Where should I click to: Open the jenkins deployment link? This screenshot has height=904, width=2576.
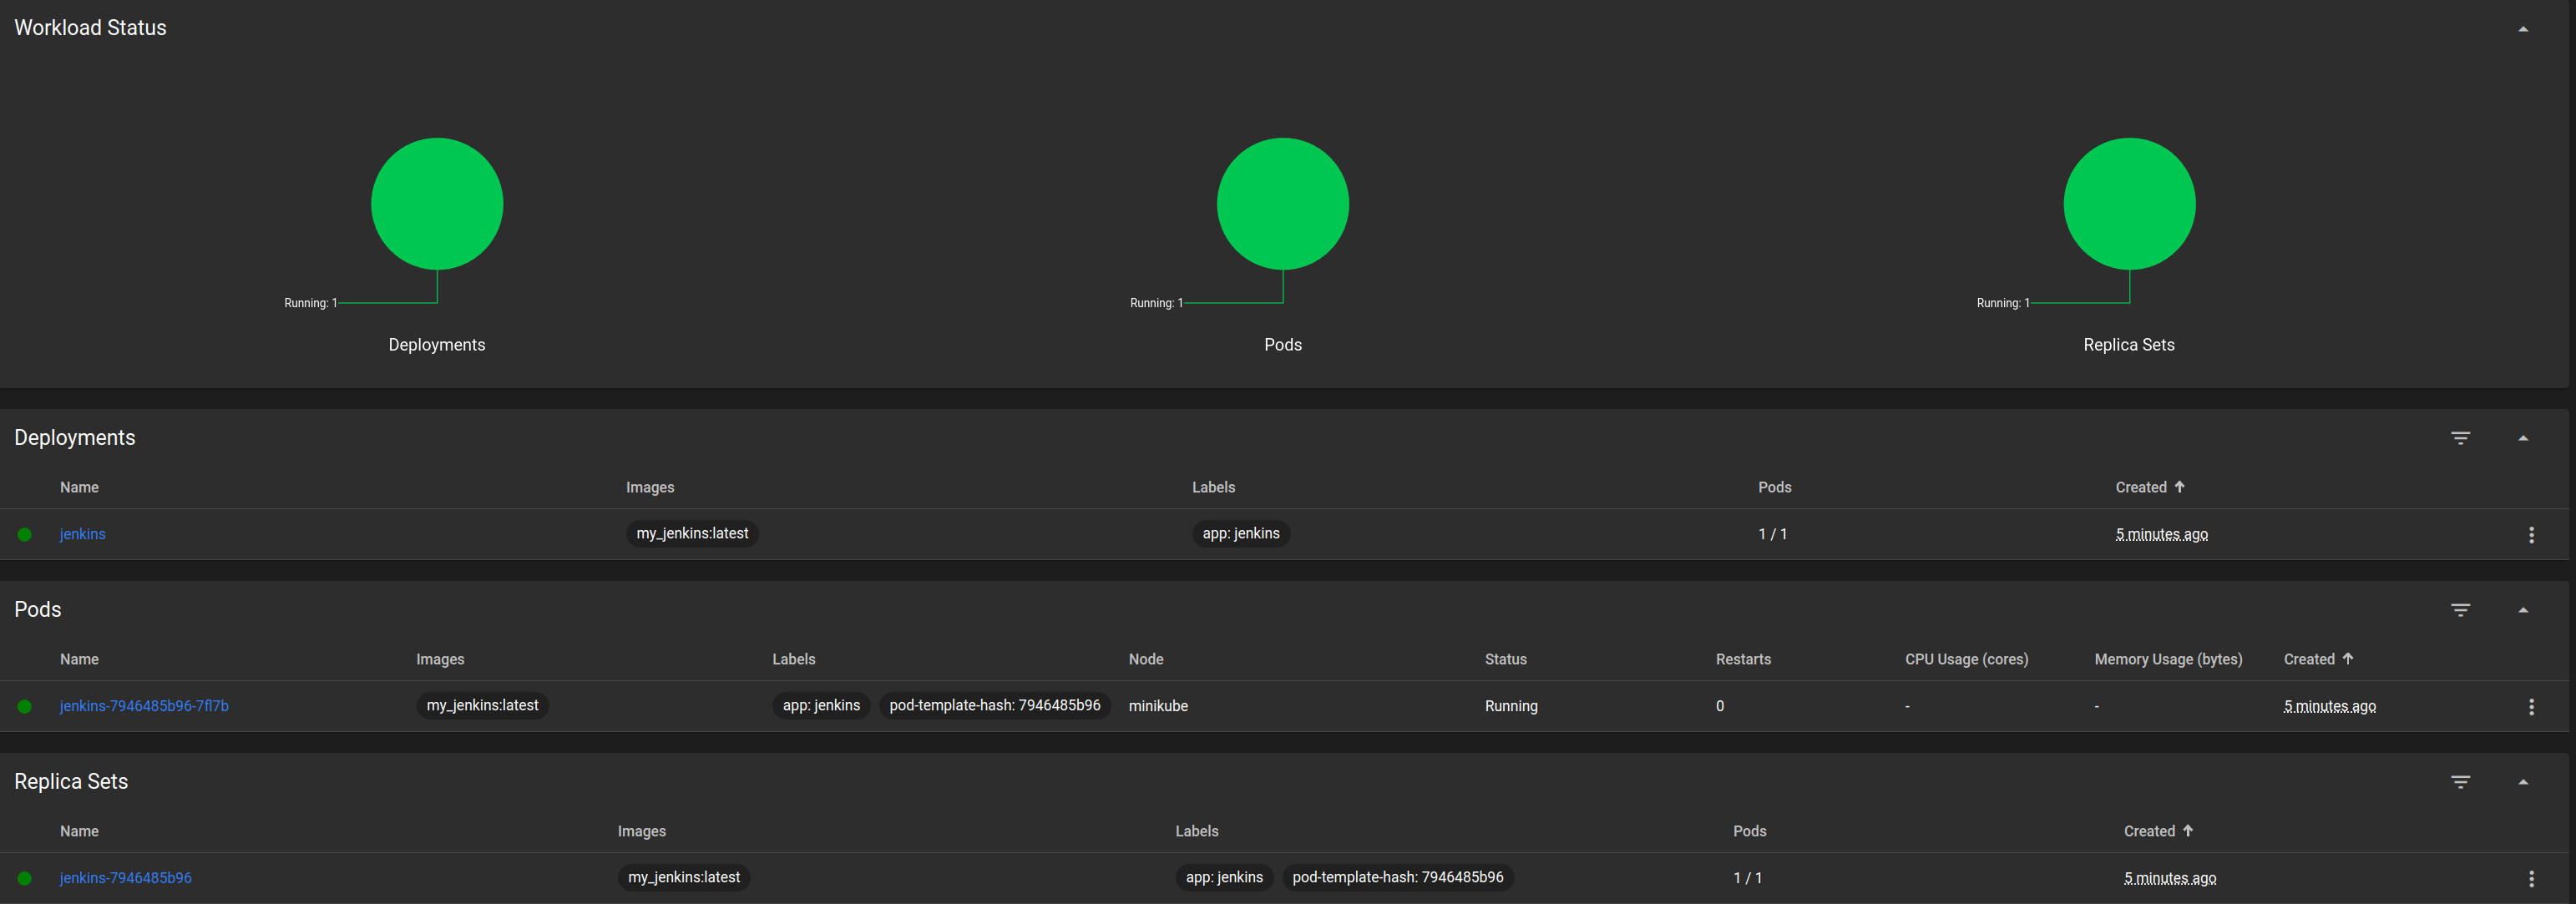[x=82, y=534]
